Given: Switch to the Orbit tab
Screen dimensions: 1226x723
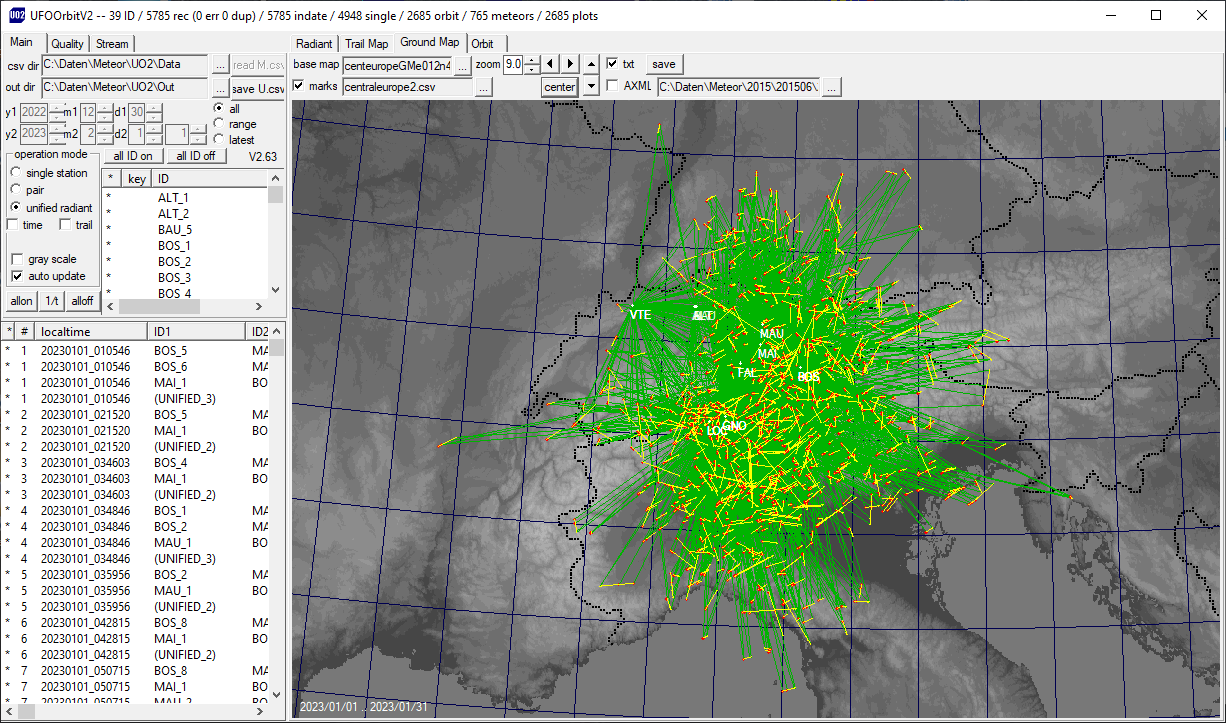Looking at the screenshot, I should (482, 44).
